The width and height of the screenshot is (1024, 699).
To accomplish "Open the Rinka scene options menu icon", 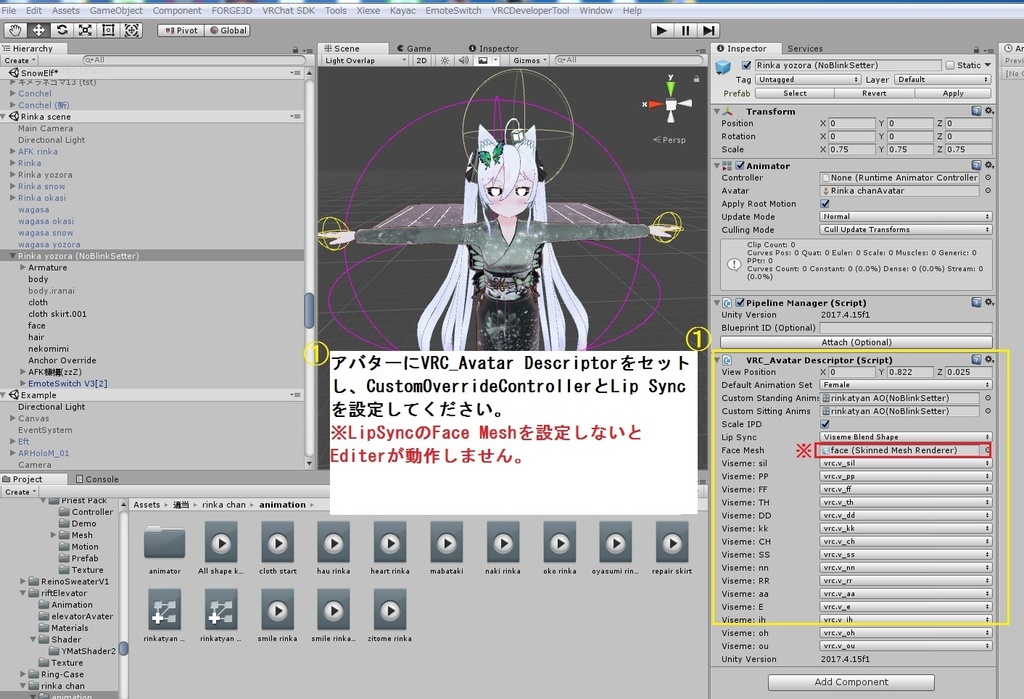I will (296, 116).
